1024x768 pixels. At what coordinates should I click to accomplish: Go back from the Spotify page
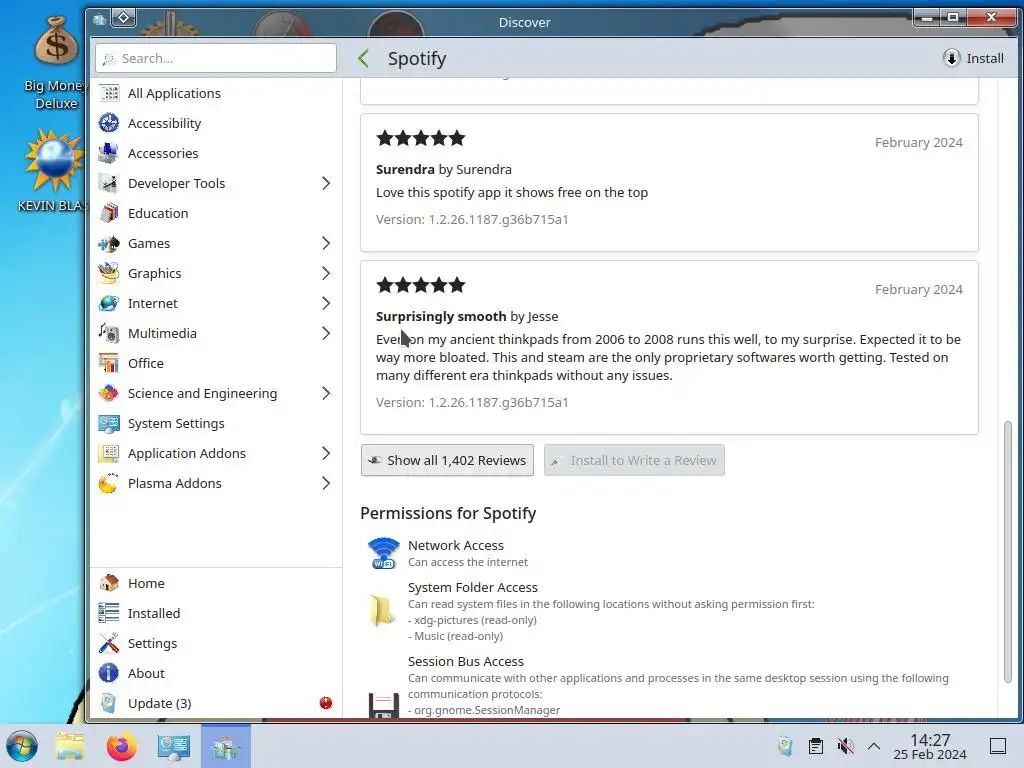(x=364, y=58)
